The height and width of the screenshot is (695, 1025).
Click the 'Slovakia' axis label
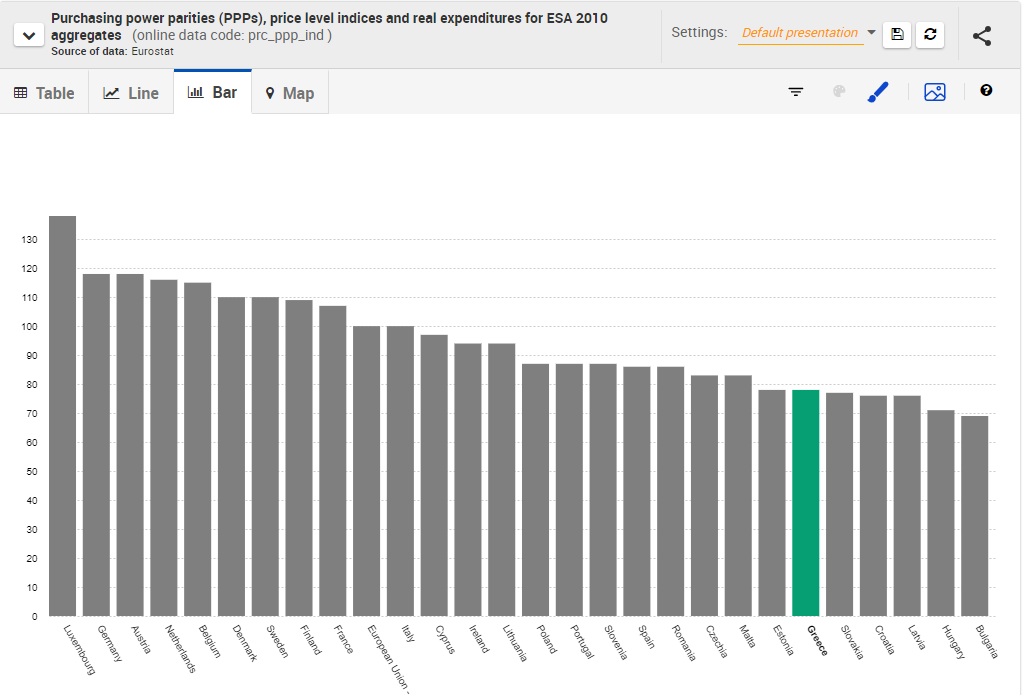[852, 642]
